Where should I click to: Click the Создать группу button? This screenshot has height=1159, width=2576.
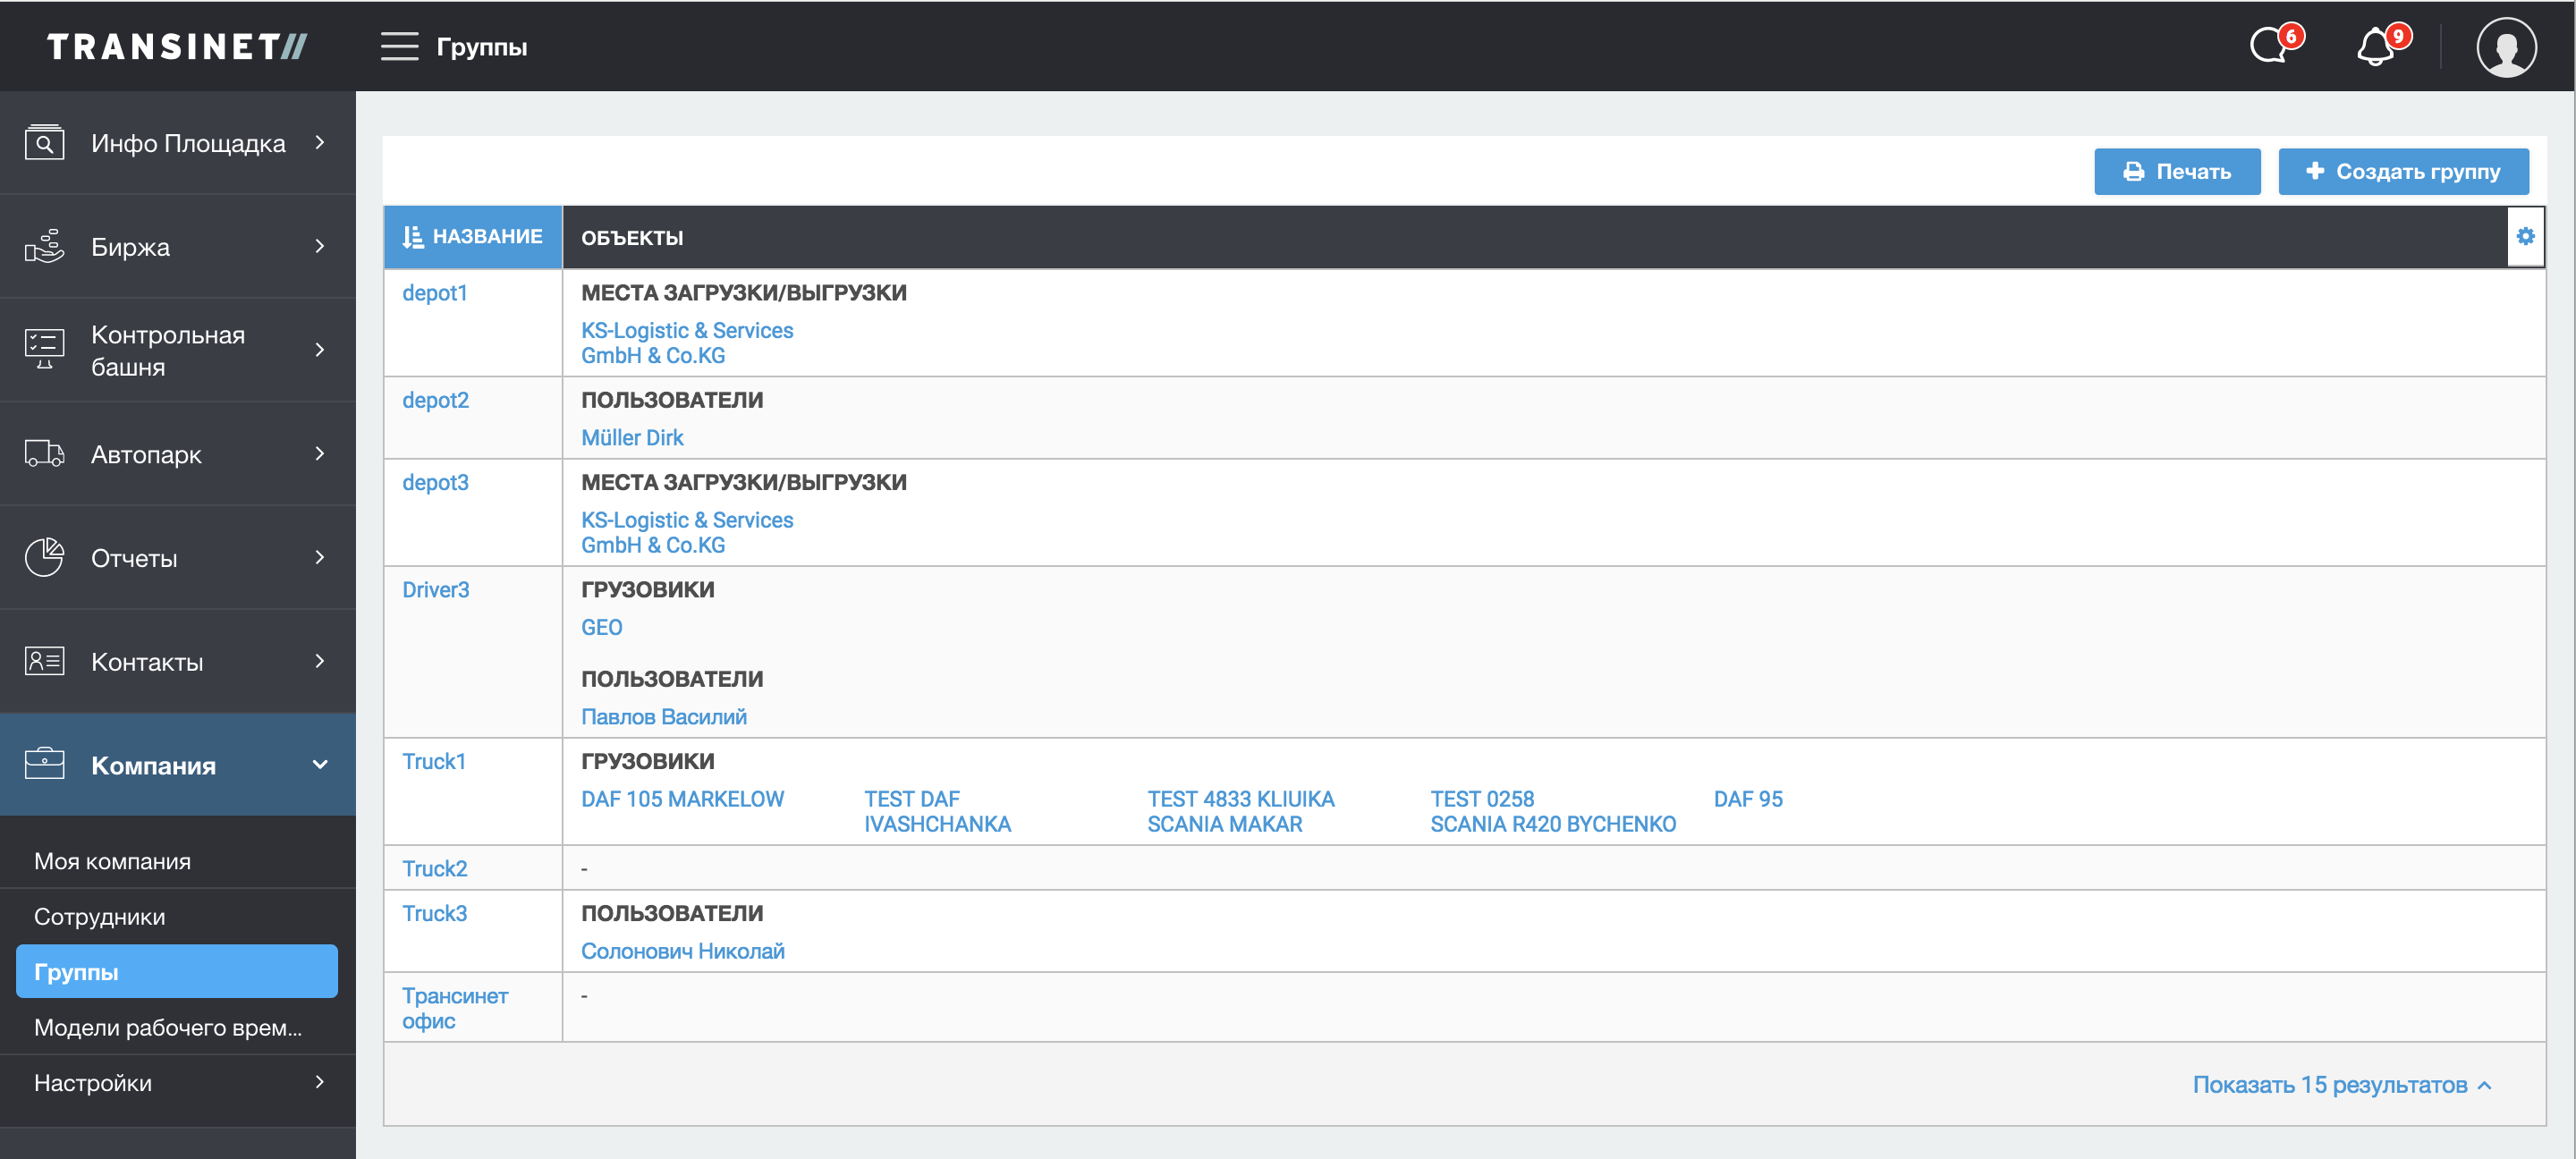[2402, 172]
